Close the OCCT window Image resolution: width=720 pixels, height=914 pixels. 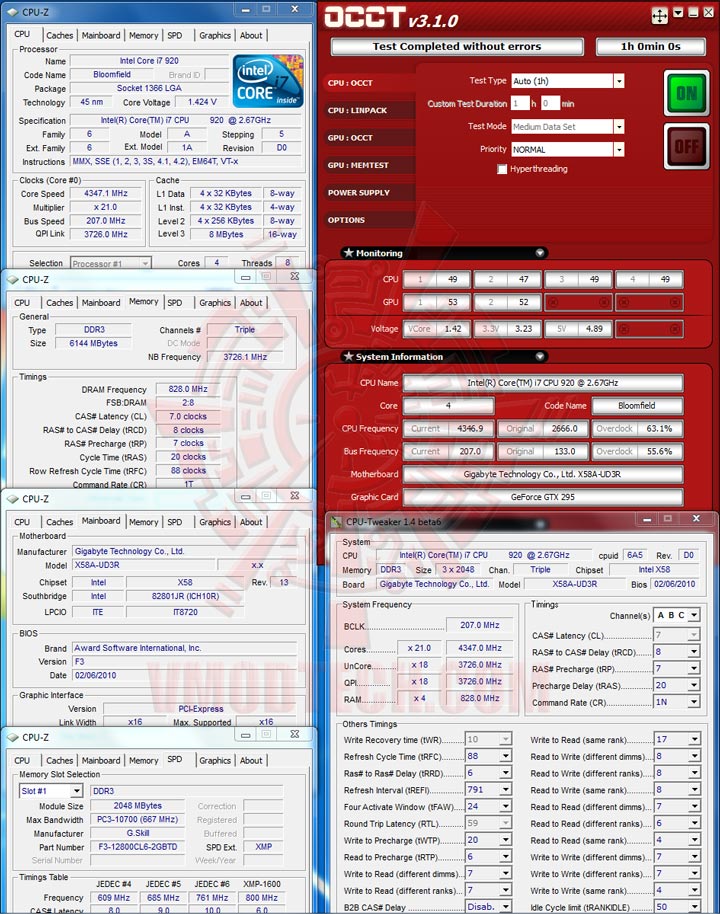[708, 13]
